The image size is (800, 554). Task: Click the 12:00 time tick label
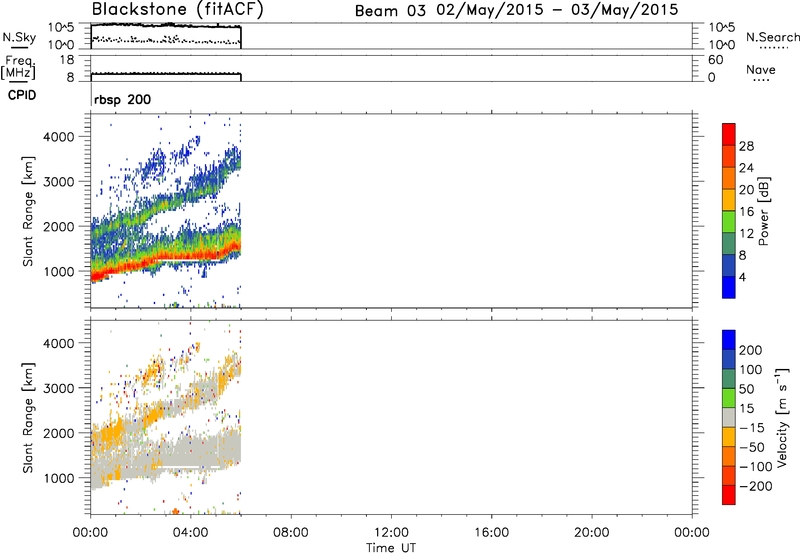click(391, 533)
